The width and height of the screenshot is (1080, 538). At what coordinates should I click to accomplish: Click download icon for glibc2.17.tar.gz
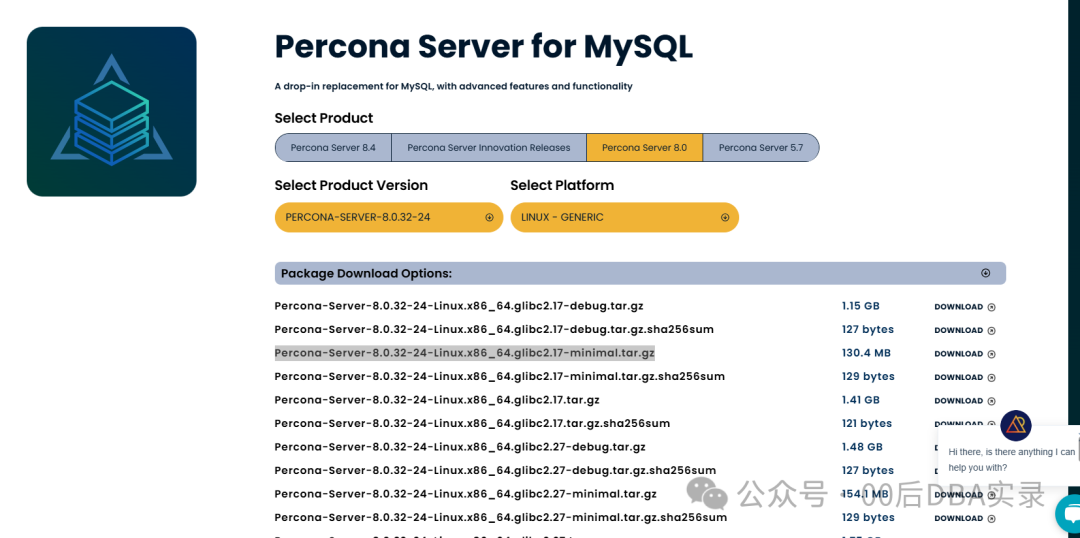coord(991,401)
